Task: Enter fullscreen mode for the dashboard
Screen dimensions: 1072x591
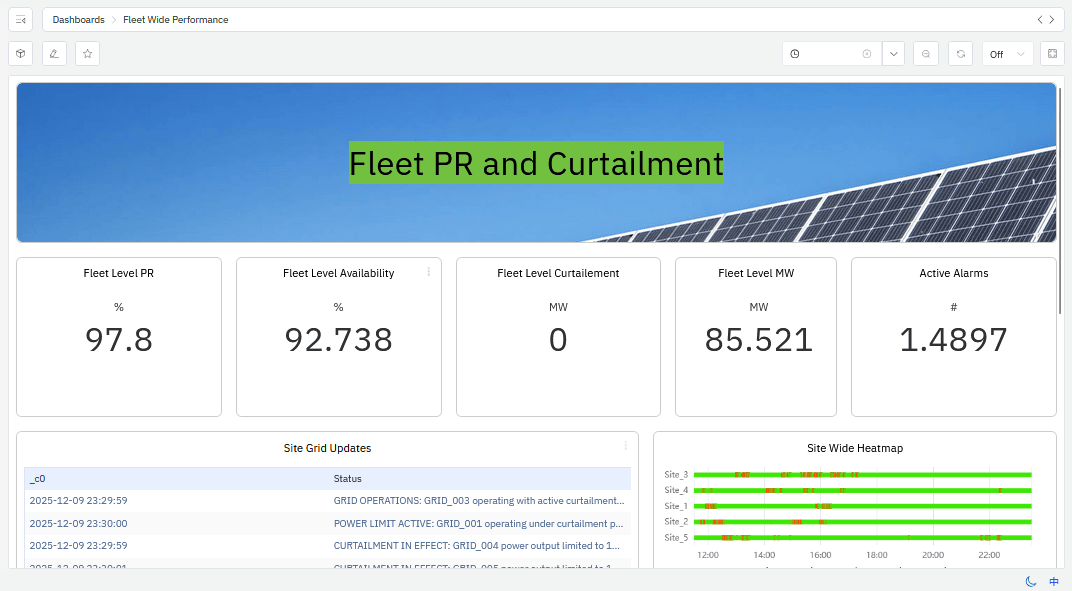Action: click(x=1052, y=54)
